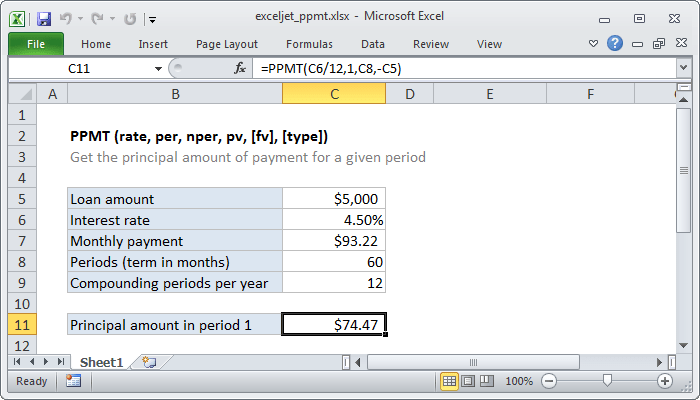Insert a new worksheet with the tab icon

click(149, 362)
